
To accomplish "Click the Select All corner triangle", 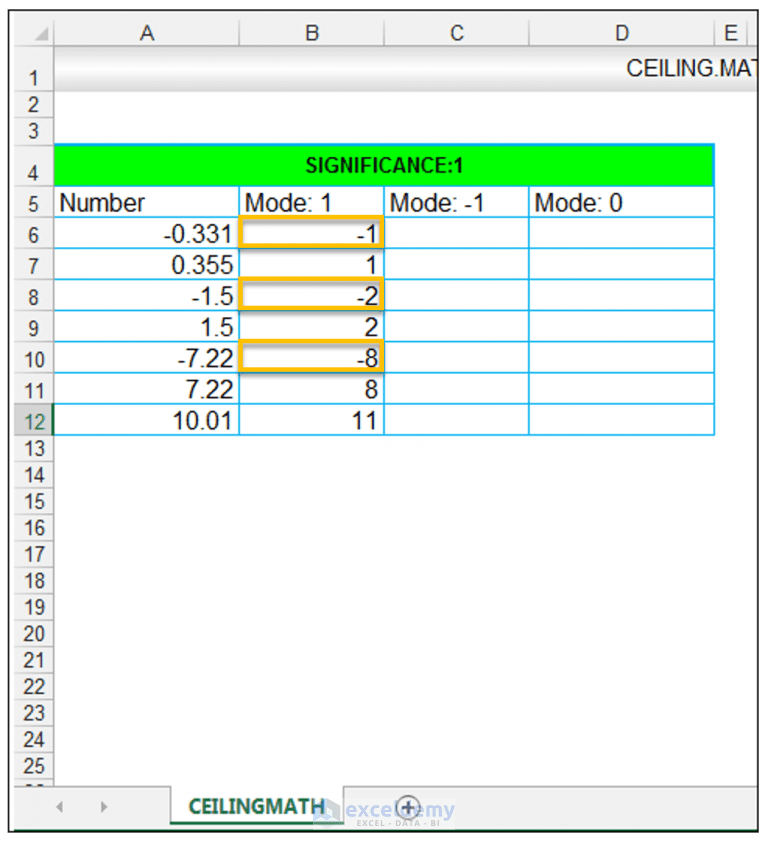I will tap(40, 33).
